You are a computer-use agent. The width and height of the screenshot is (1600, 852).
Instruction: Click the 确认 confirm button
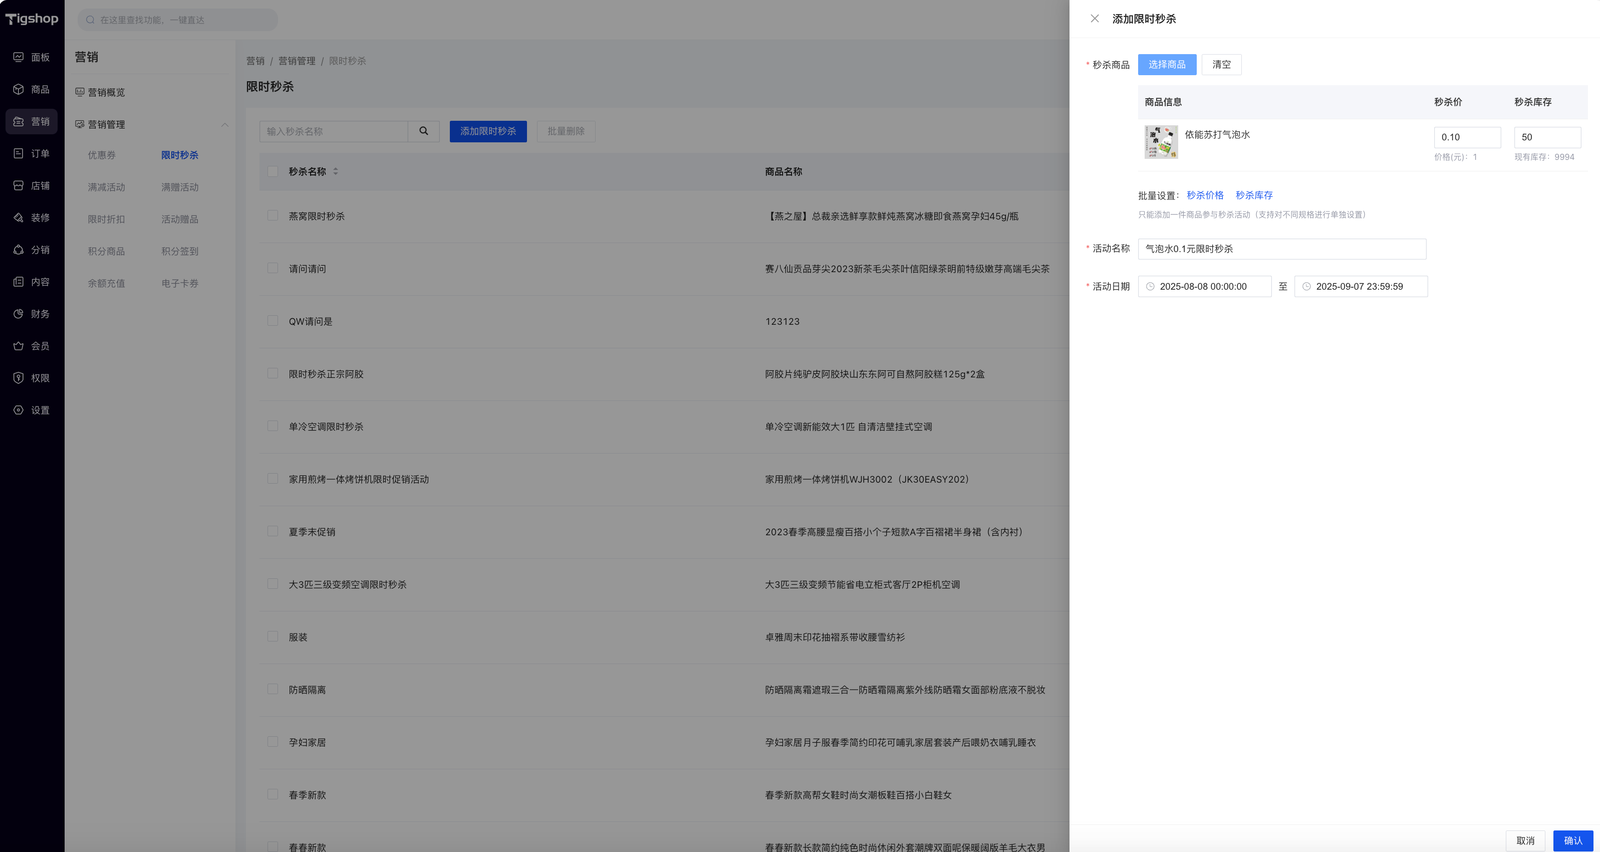coord(1572,840)
